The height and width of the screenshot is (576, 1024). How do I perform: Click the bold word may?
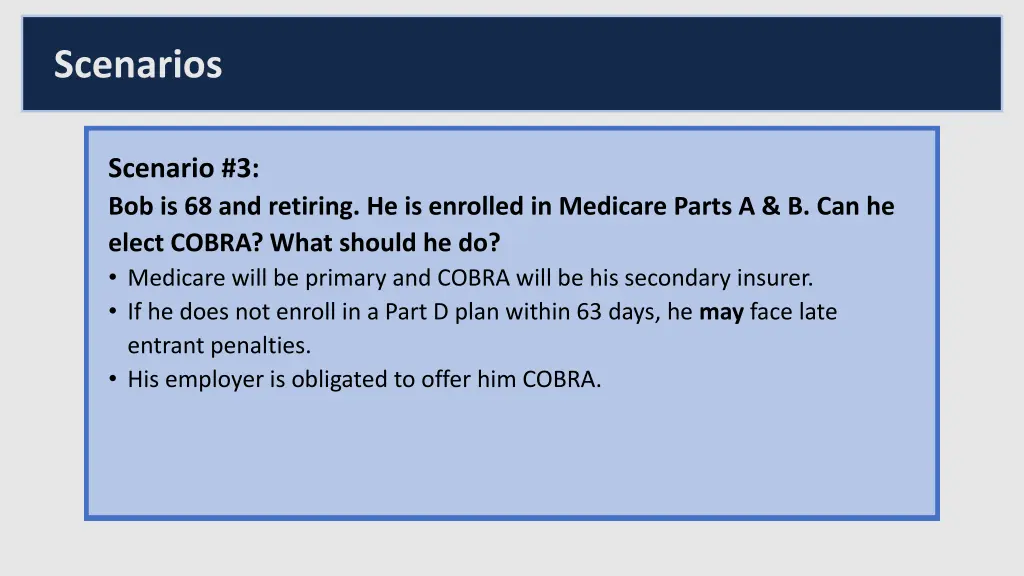pos(721,313)
